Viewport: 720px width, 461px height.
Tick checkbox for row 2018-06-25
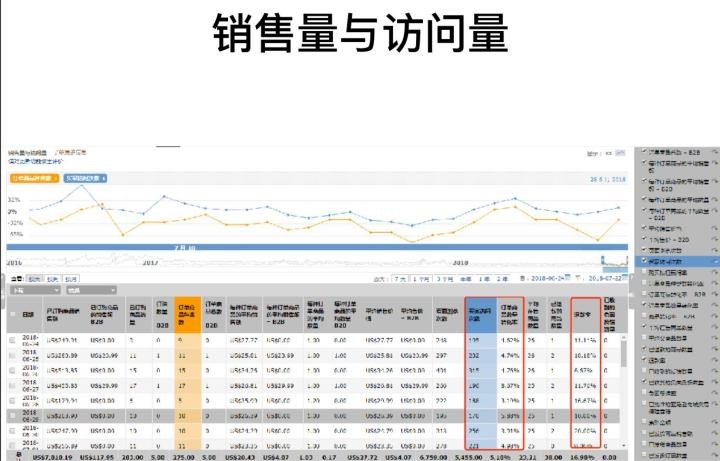12,355
